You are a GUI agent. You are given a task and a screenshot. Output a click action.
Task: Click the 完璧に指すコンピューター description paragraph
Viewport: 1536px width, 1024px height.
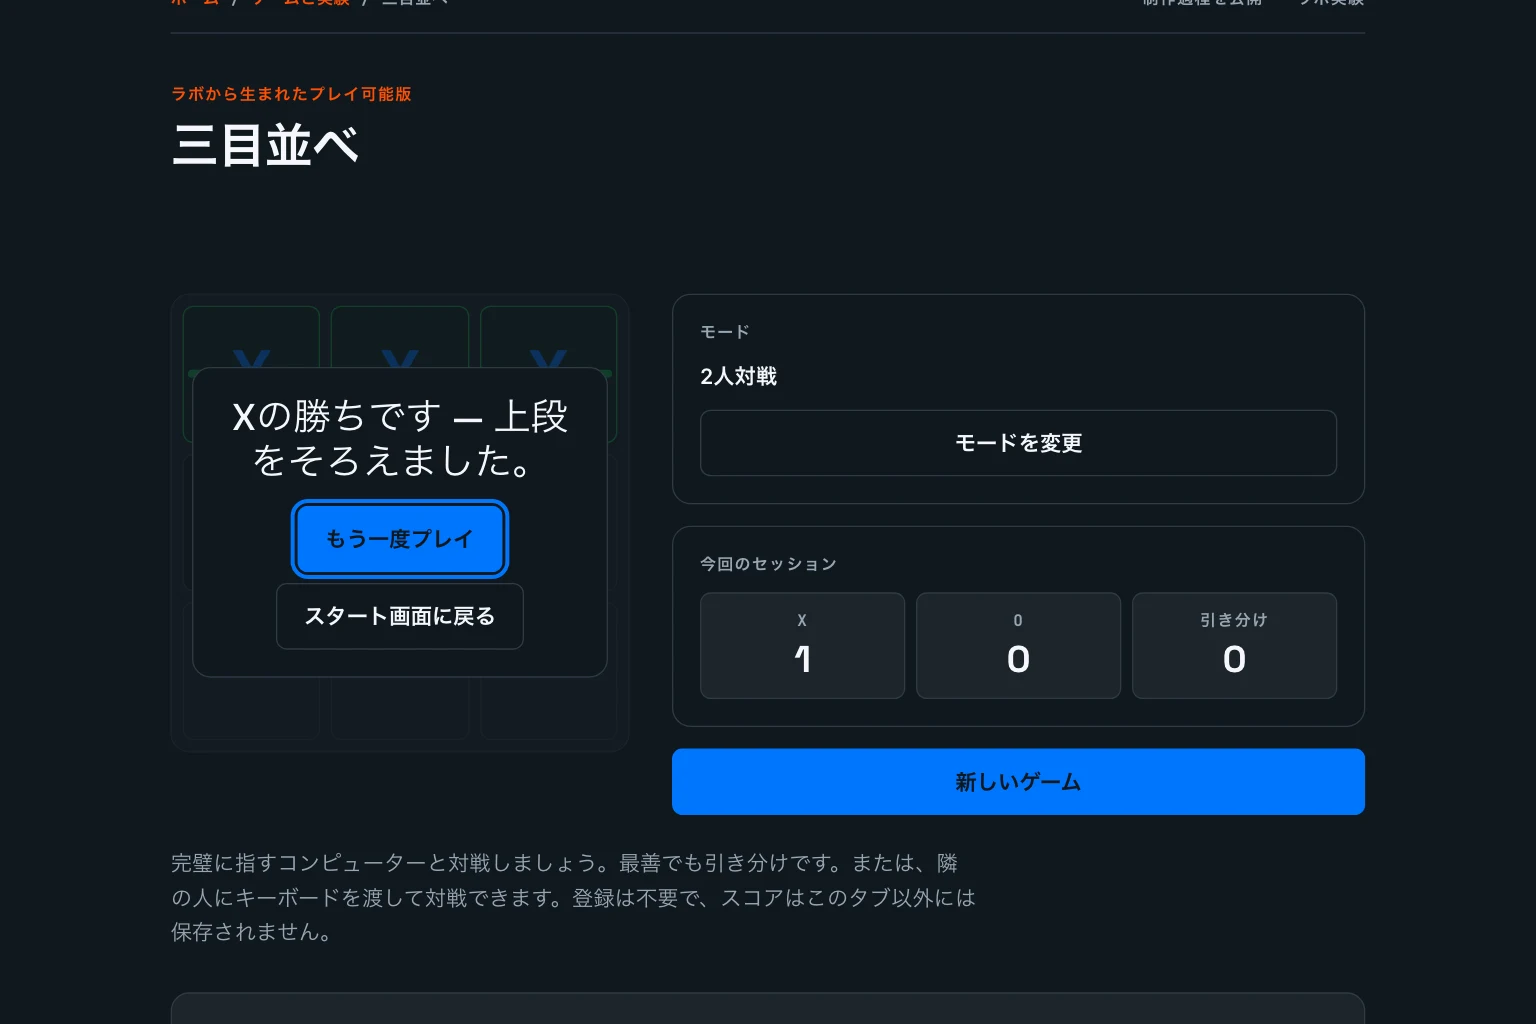tap(573, 897)
